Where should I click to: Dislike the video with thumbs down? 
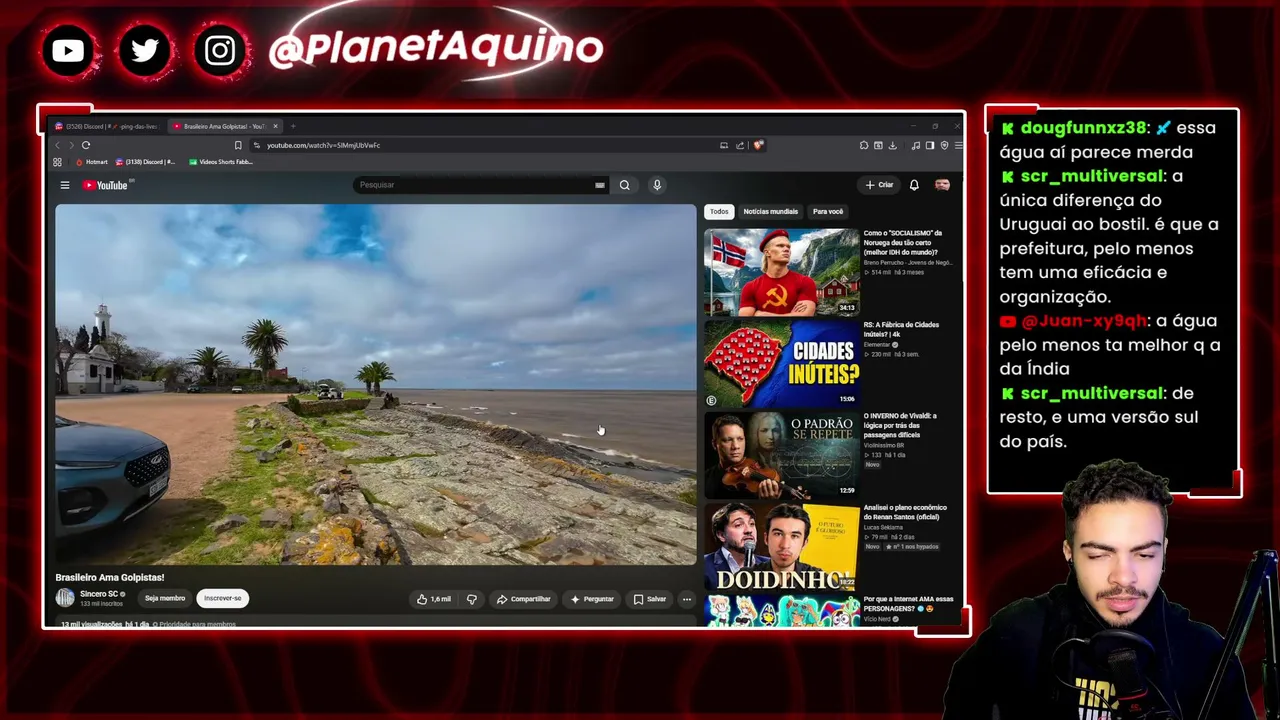click(472, 599)
